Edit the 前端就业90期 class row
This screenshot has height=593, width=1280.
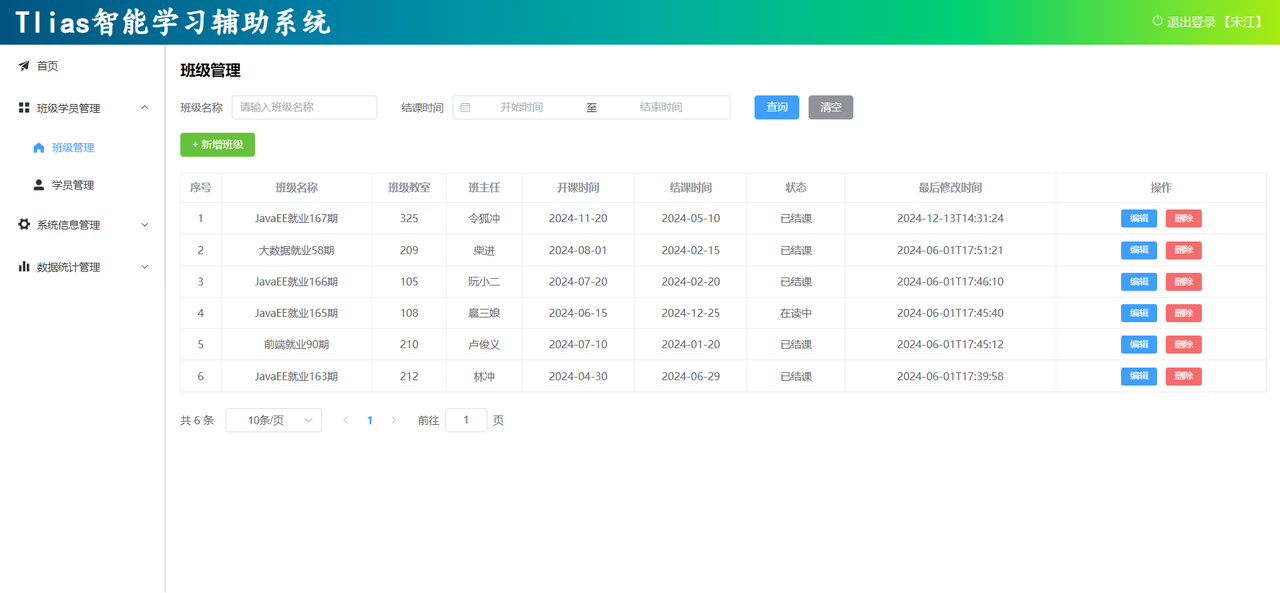(x=1138, y=344)
